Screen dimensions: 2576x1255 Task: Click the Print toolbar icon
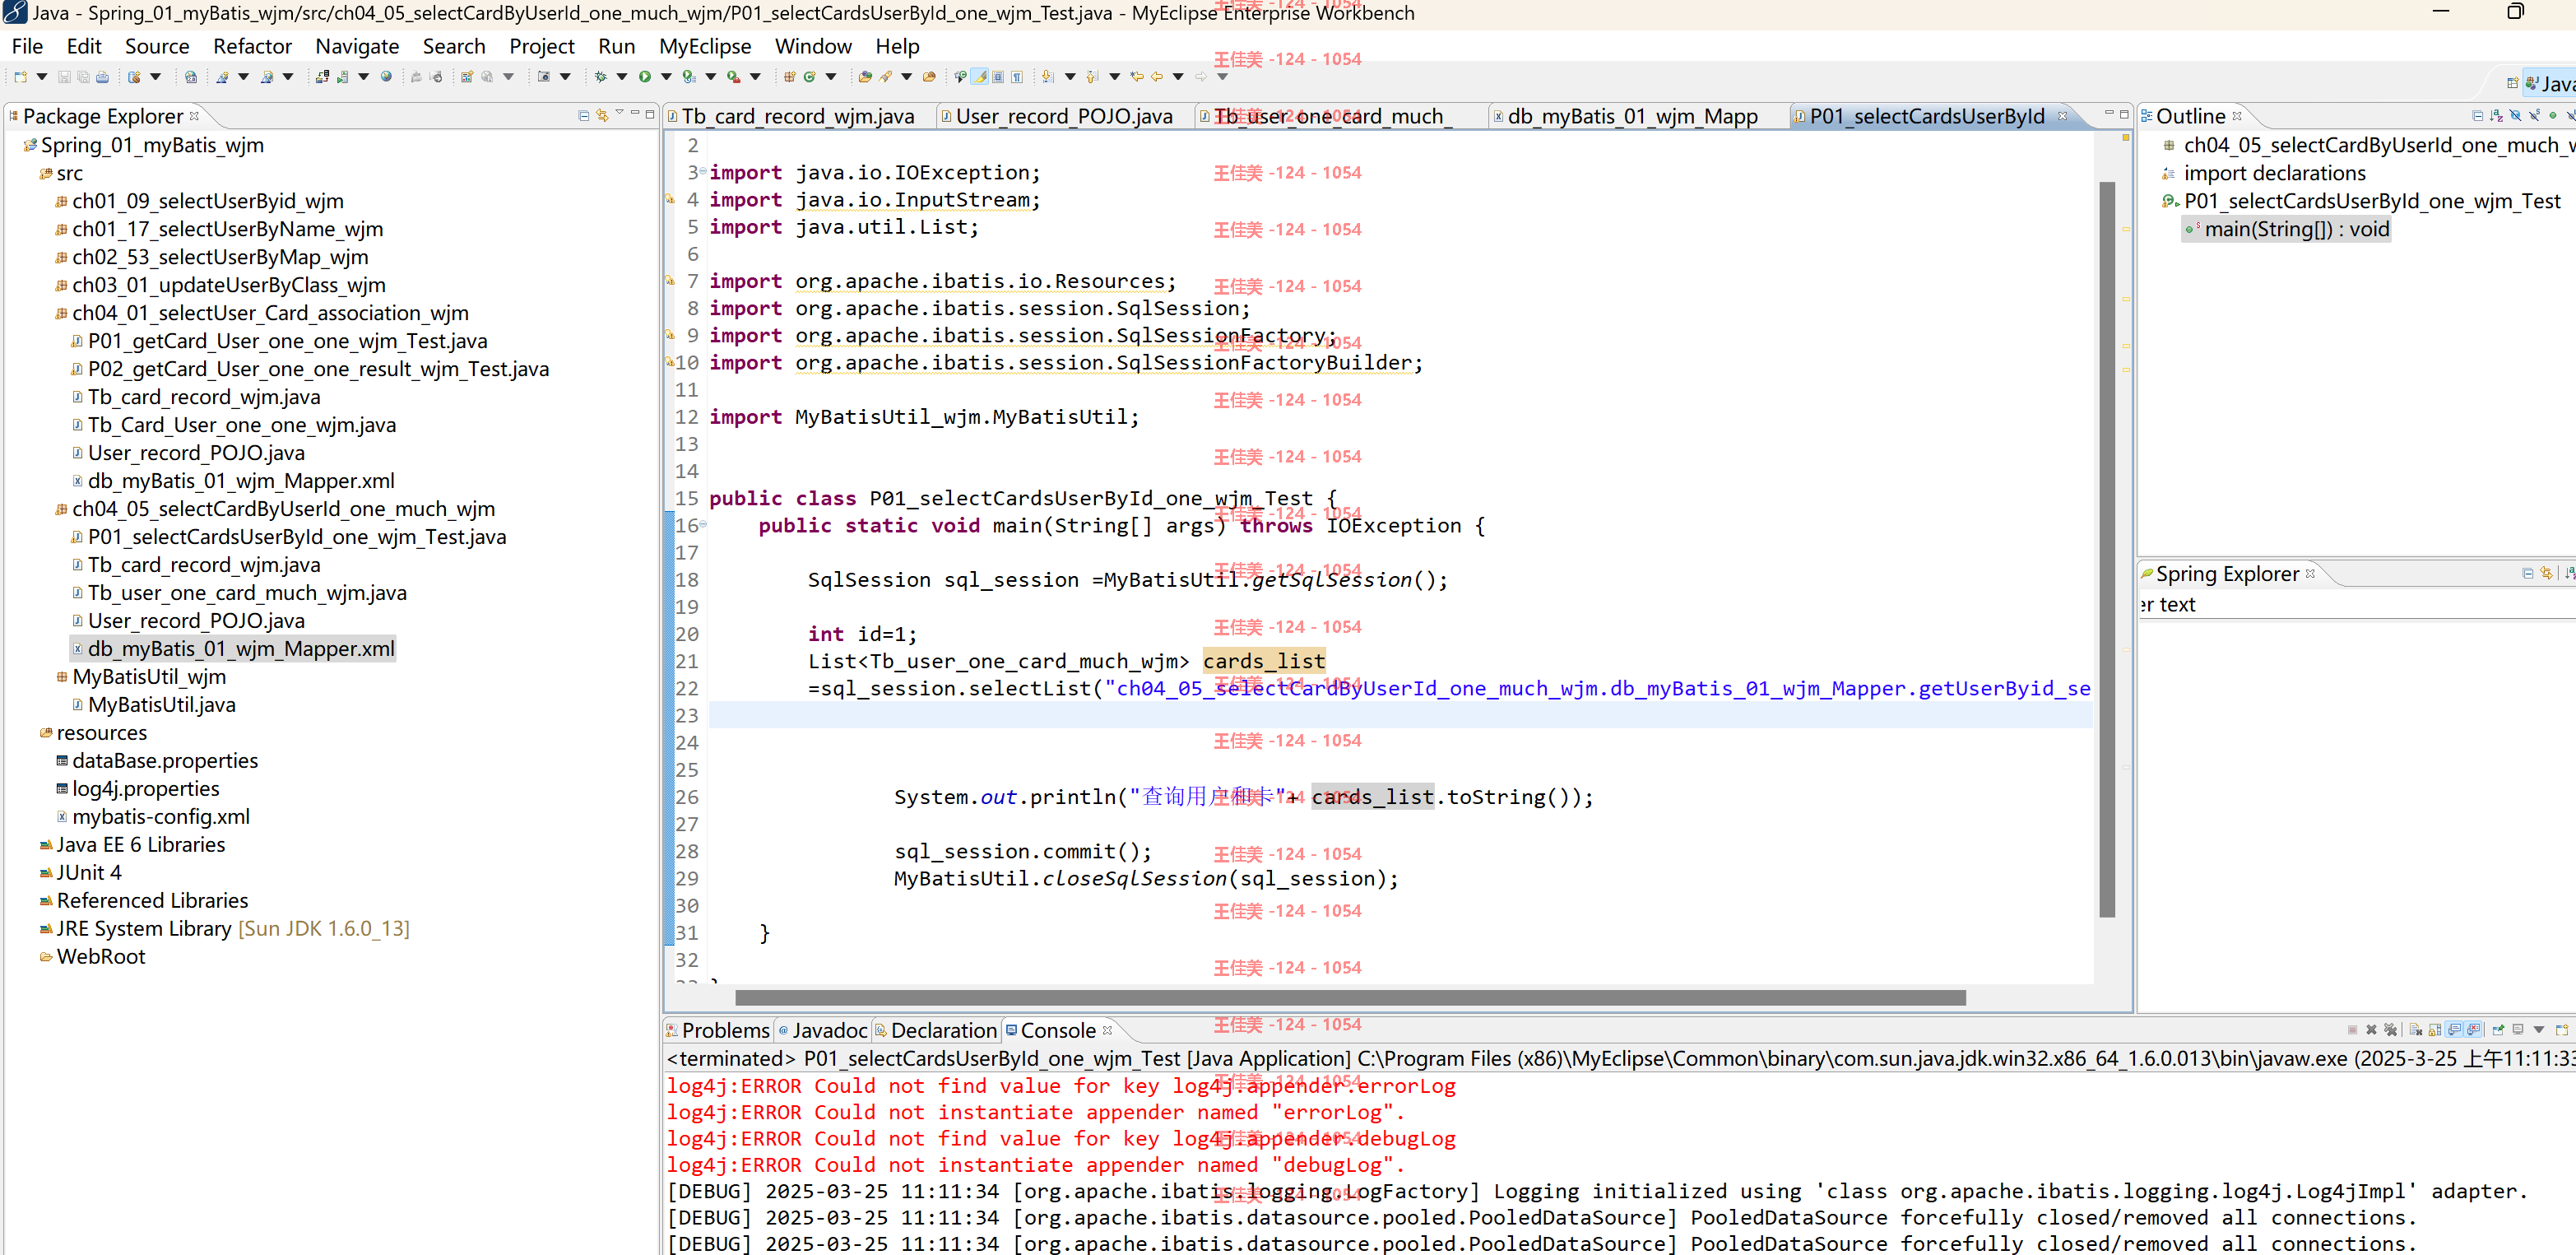pyautogui.click(x=102, y=77)
